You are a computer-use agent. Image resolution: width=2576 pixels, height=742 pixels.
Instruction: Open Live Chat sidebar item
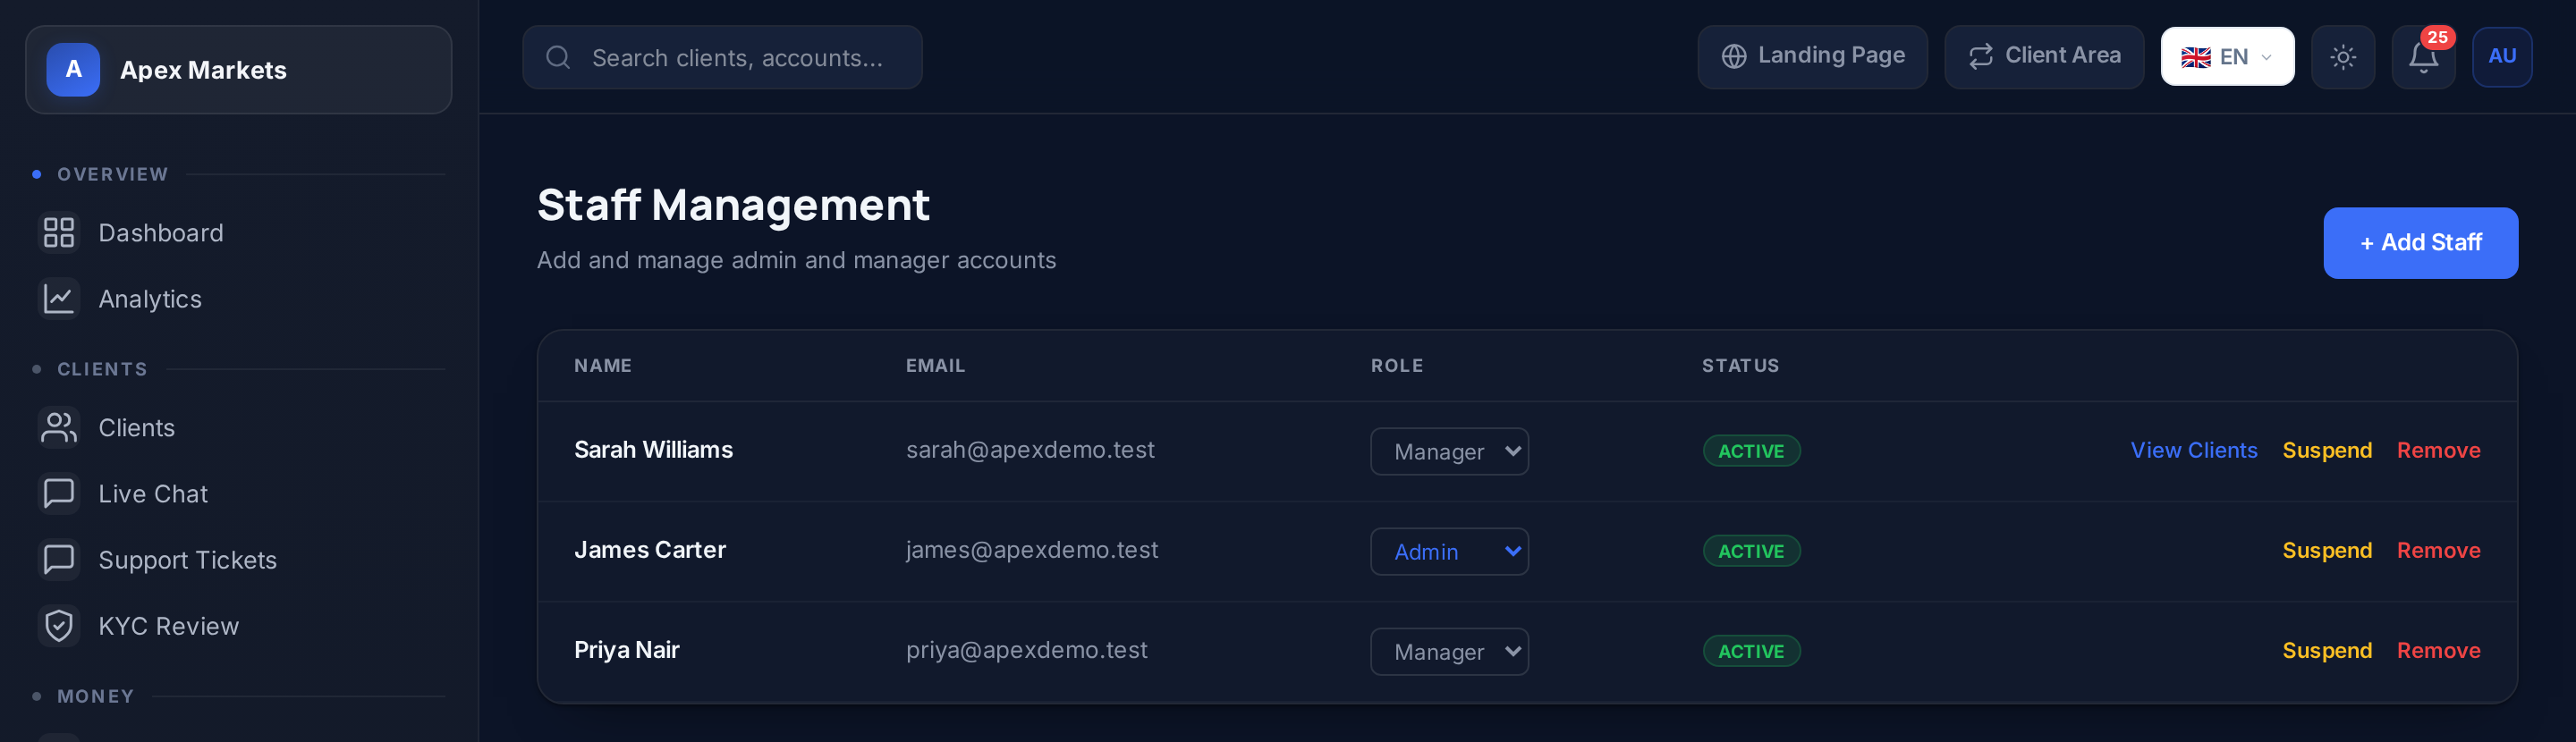click(238, 494)
